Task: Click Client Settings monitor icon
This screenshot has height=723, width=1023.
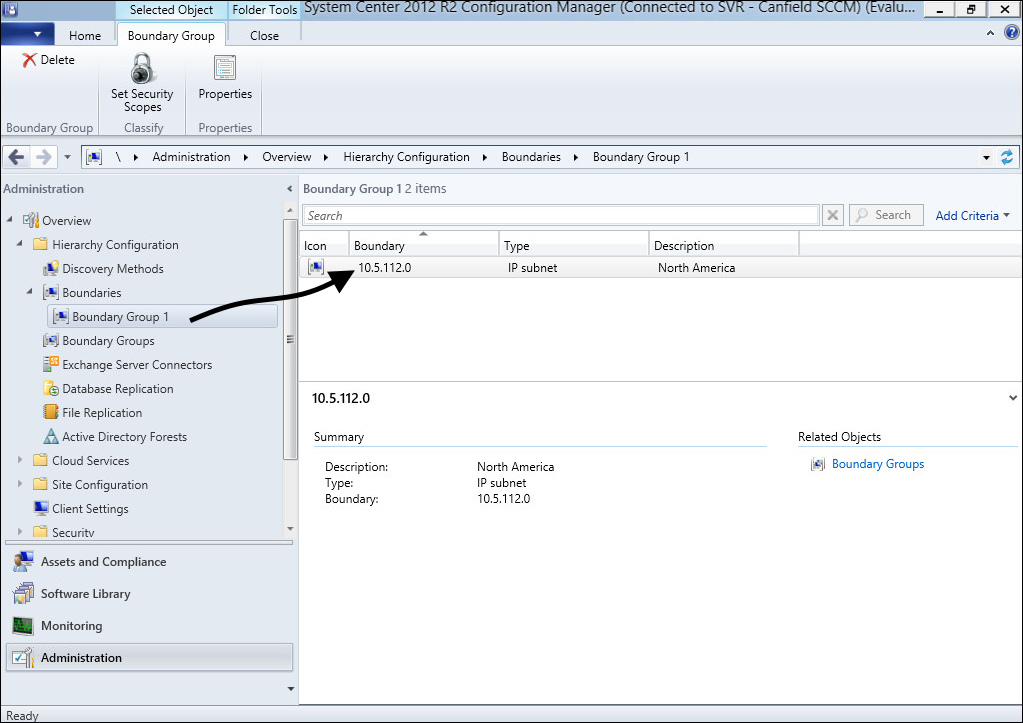Action: click(x=40, y=508)
